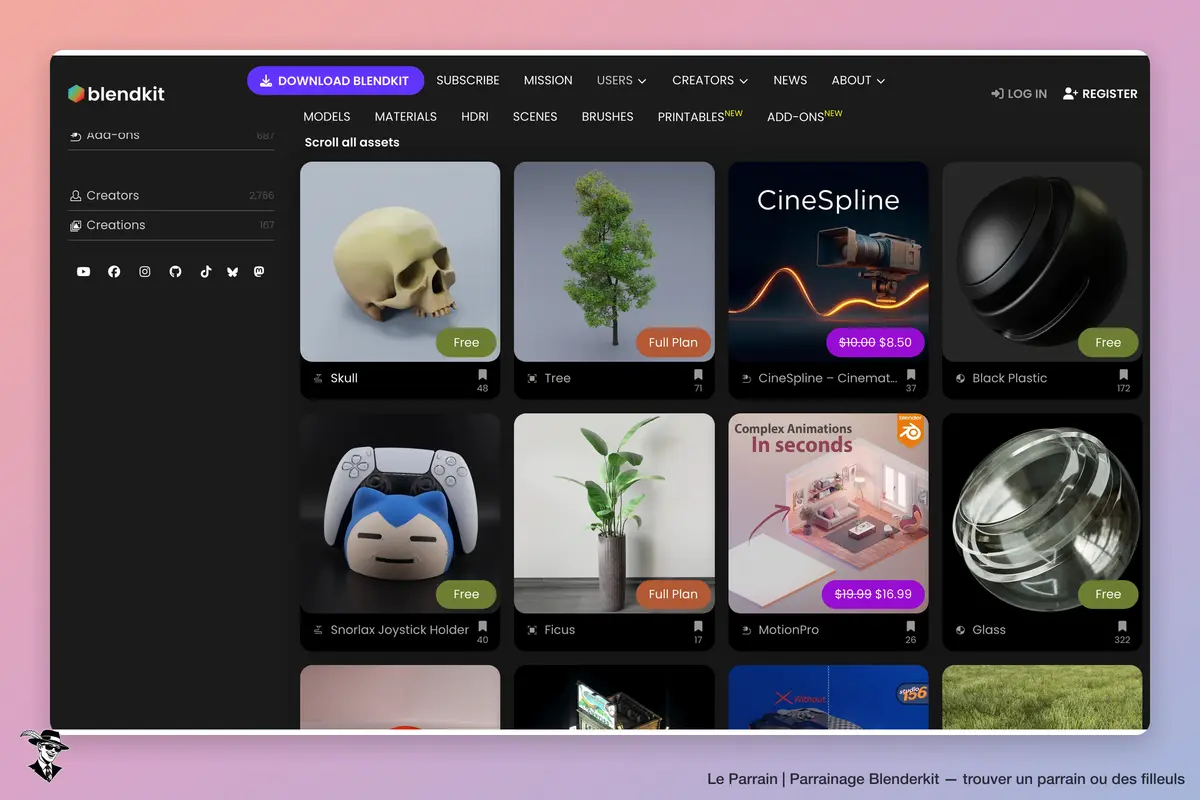
Task: Open the TikTok social link icon
Action: click(205, 272)
